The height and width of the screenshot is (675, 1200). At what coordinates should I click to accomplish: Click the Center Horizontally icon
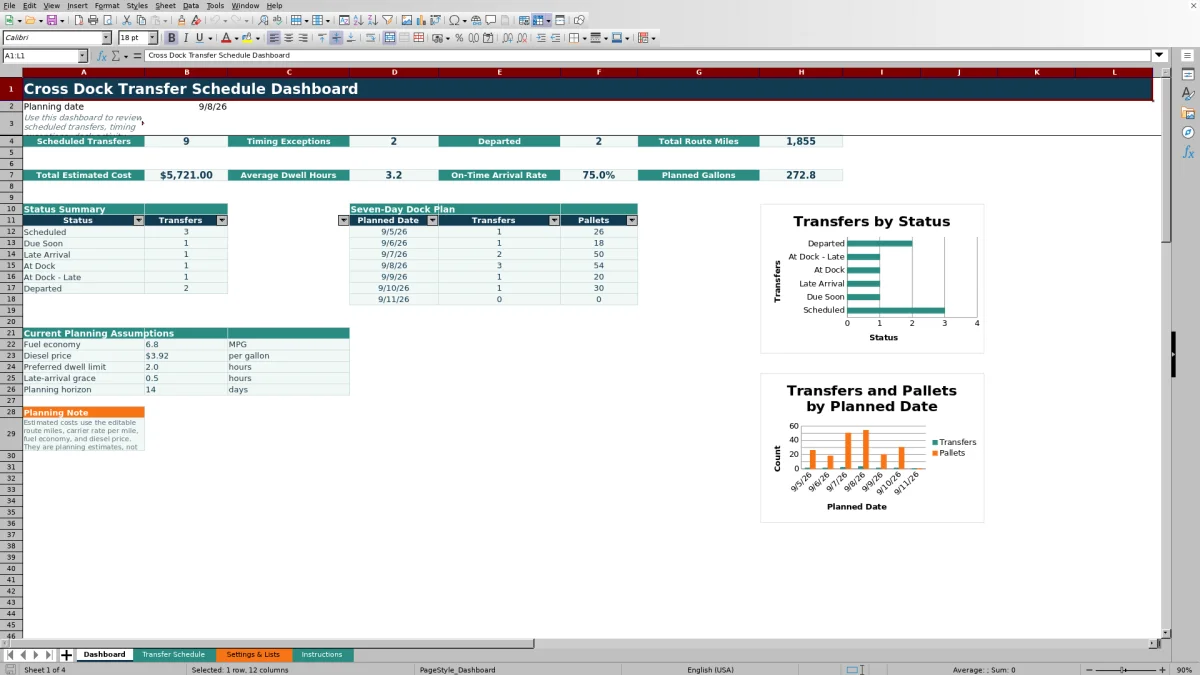[x=288, y=38]
